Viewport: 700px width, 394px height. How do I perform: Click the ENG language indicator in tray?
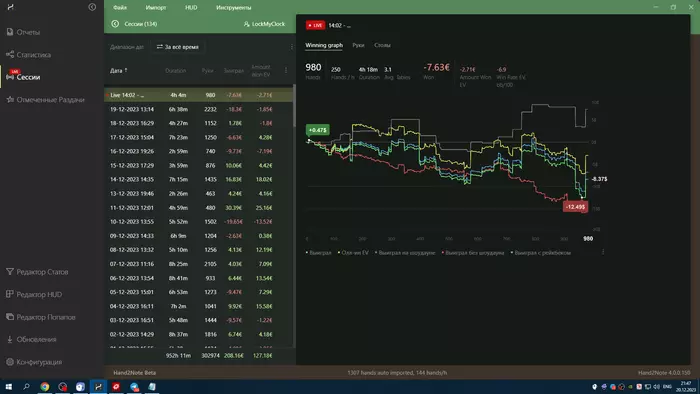[667, 387]
